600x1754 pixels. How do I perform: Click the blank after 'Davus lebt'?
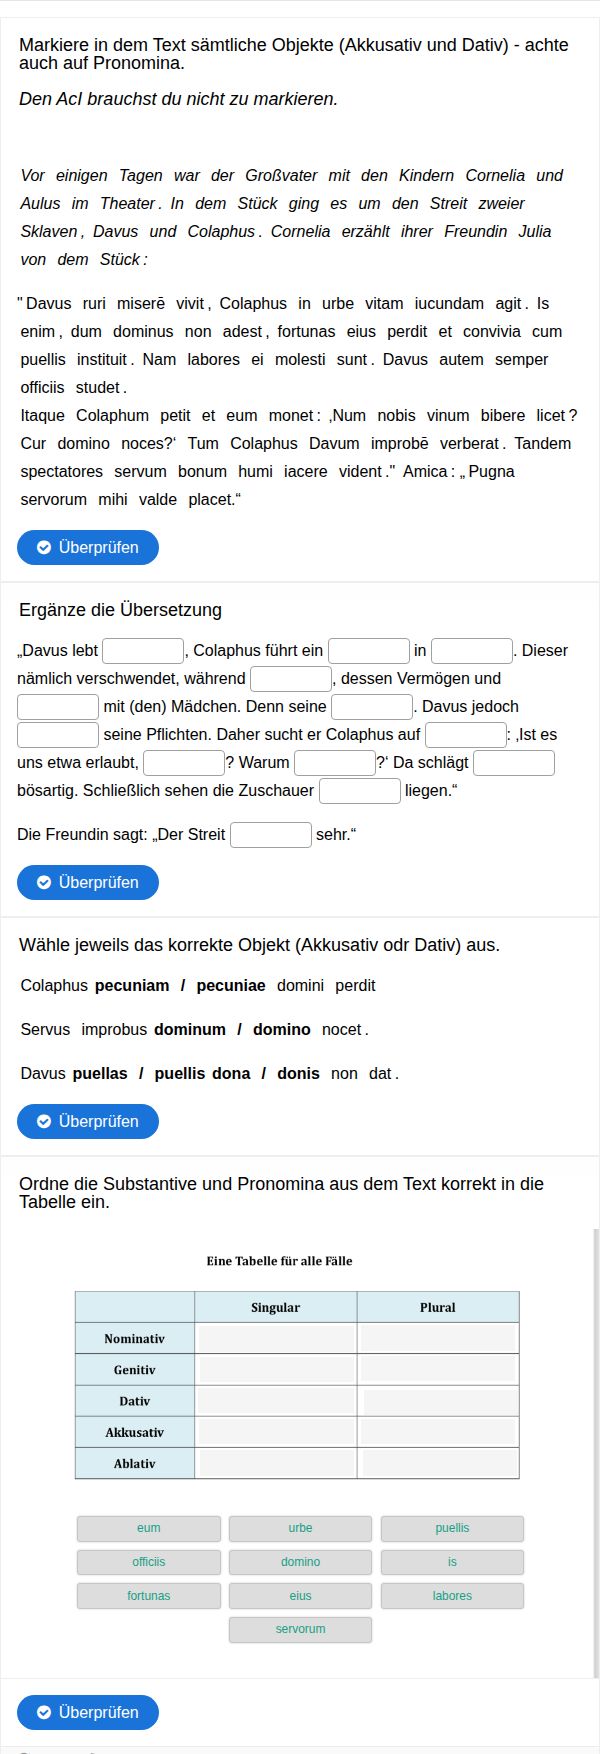click(143, 651)
